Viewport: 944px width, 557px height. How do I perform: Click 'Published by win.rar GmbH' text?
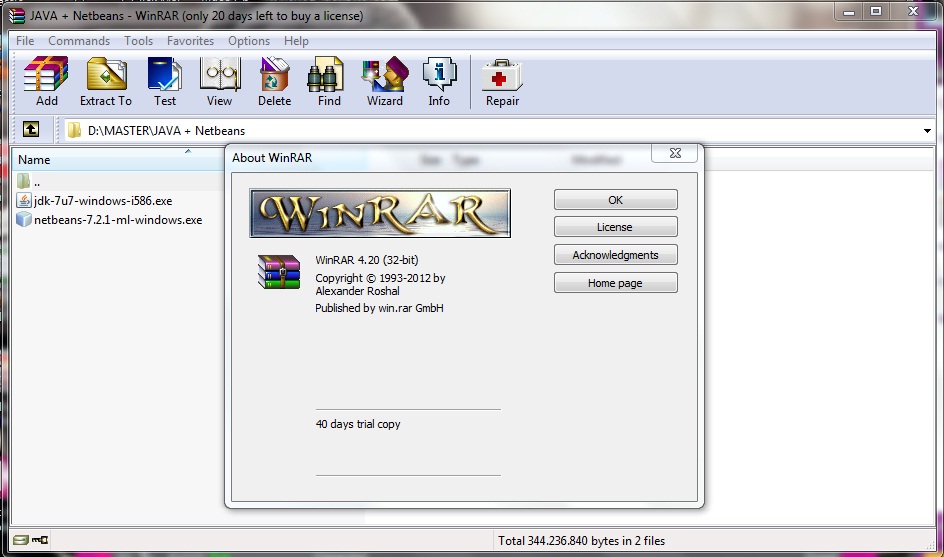point(379,308)
